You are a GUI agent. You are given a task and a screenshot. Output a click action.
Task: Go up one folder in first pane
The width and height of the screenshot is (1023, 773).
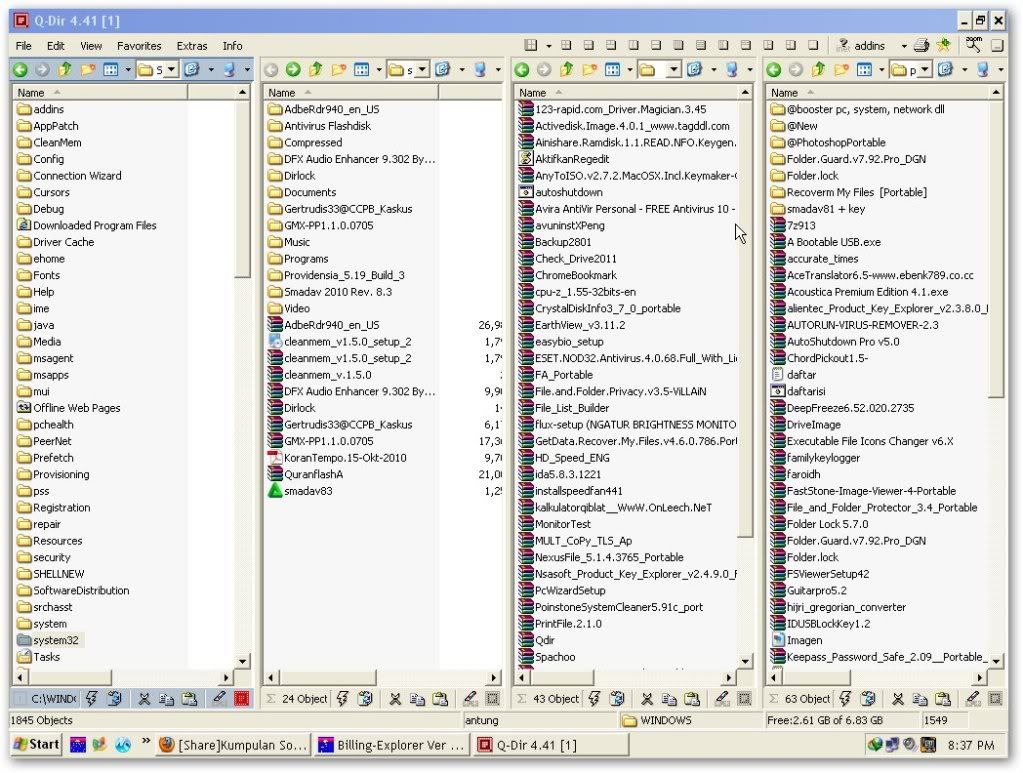(65, 69)
